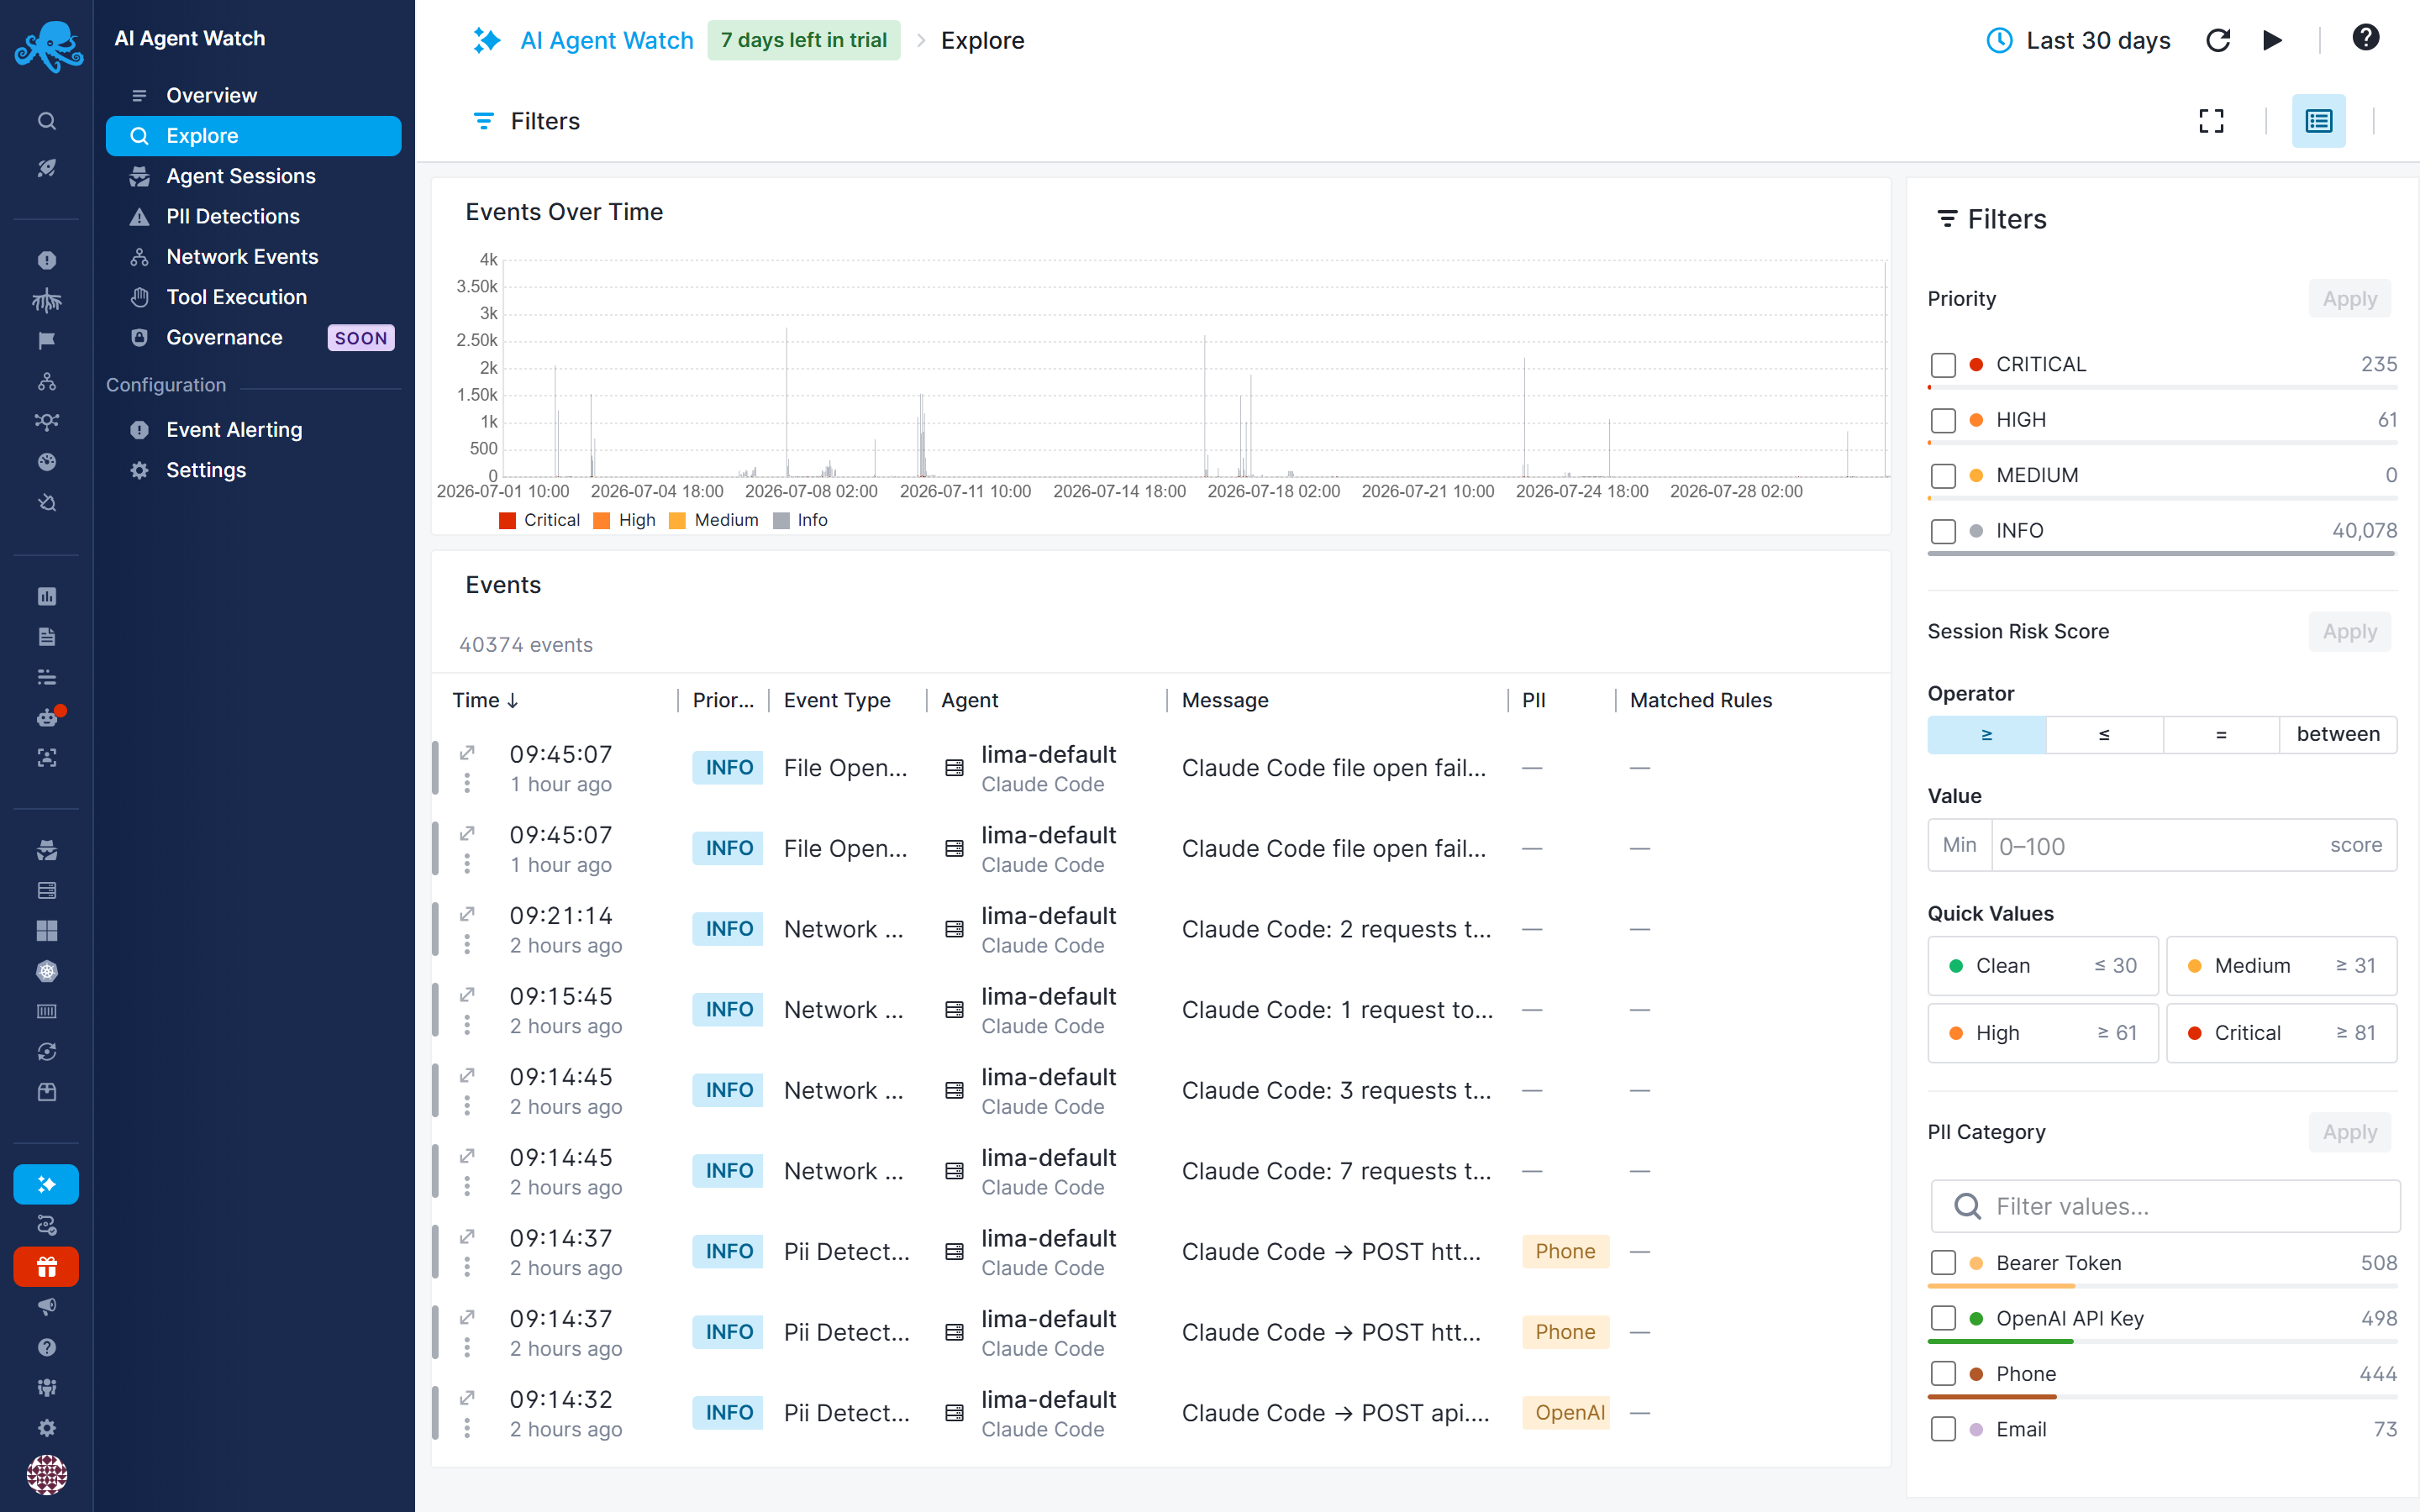Screen dimensions: 2420x1512
Task: Open Network Events in the sidebar
Action: pos(253,256)
